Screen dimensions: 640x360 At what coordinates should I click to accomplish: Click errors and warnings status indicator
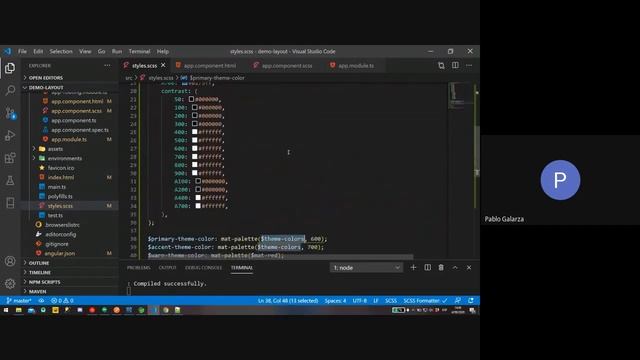(x=62, y=301)
